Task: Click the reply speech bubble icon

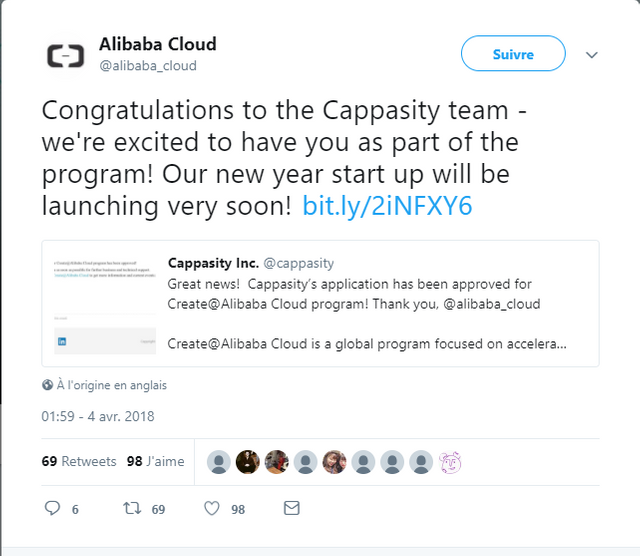Action: (52, 508)
